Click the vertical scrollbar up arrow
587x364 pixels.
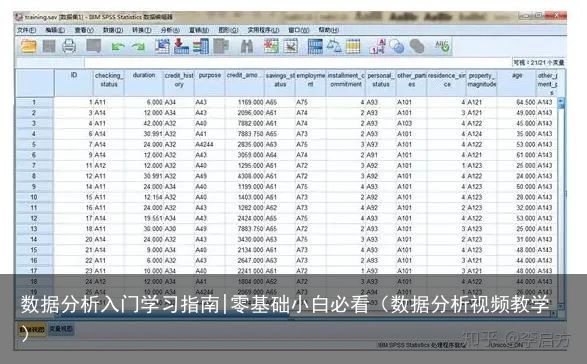560,101
